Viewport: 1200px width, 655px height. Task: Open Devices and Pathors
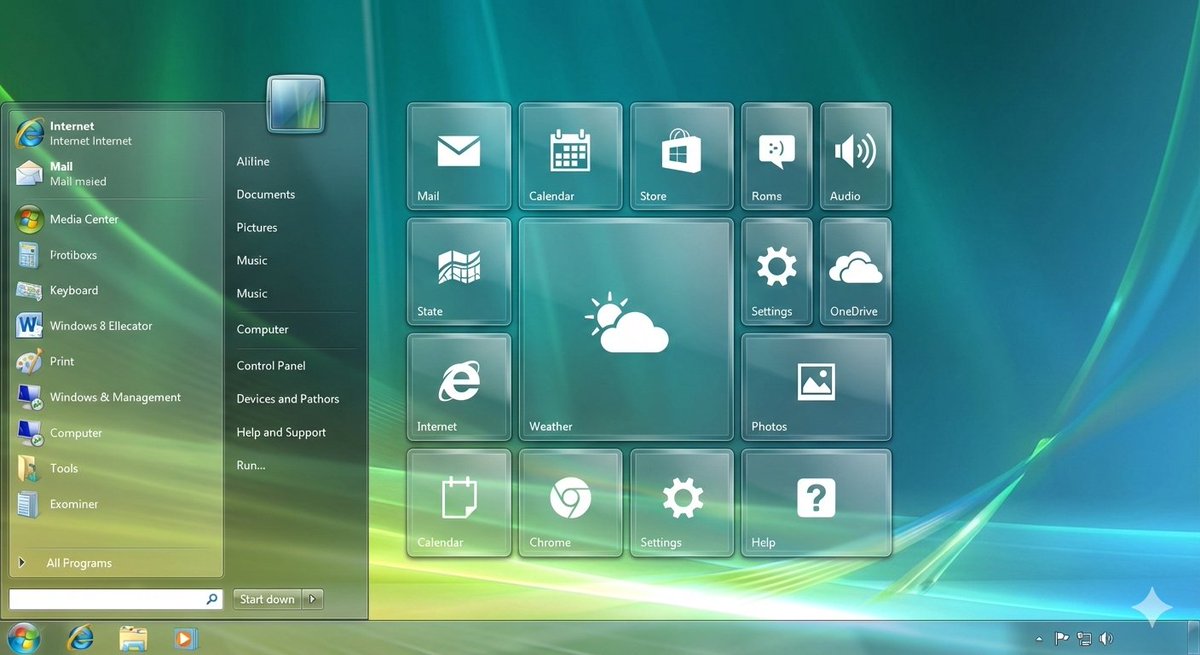pos(288,398)
